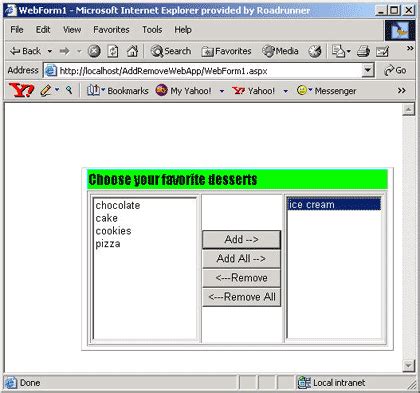Click the Local intranet zone indicator
The width and height of the screenshot is (420, 393).
tap(331, 383)
